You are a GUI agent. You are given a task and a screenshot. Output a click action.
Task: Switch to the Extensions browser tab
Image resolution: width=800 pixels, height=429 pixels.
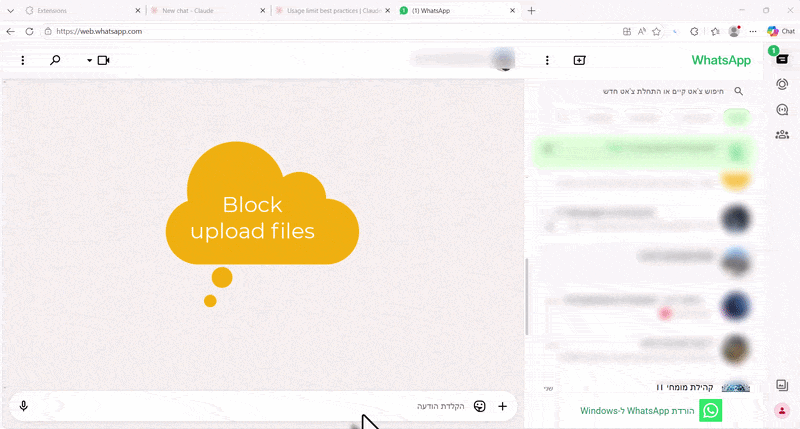pos(82,11)
